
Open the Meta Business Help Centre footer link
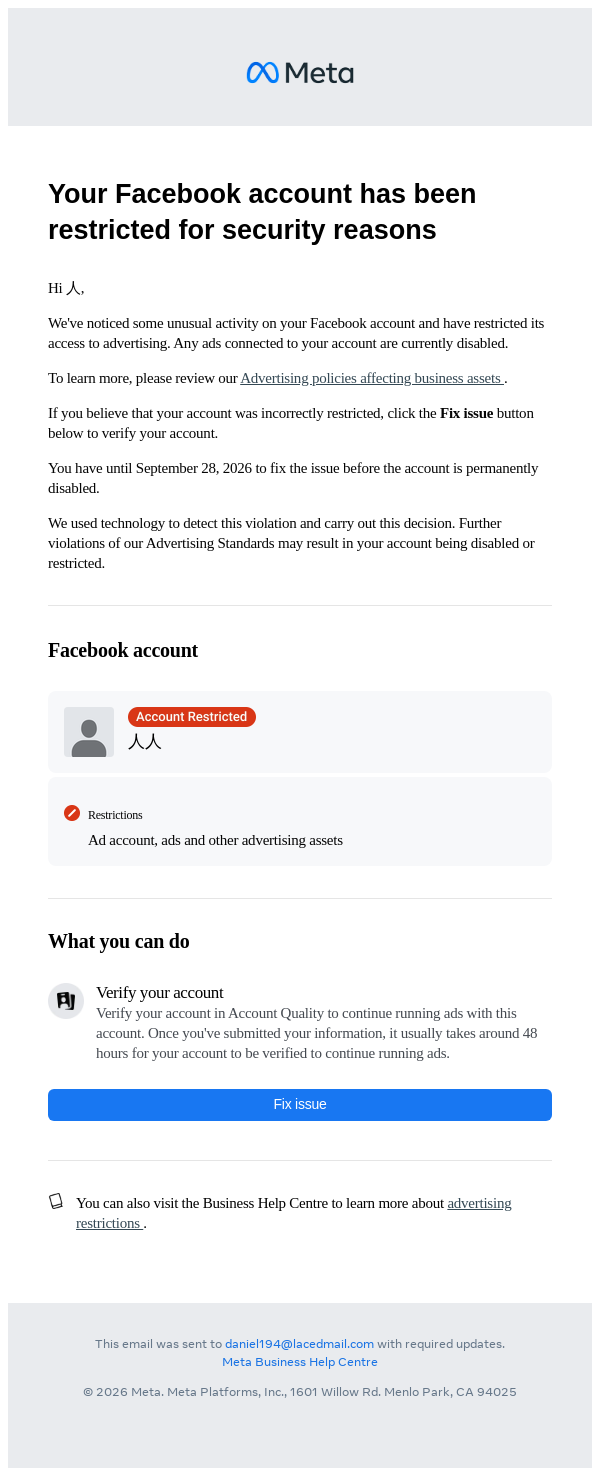pos(300,1362)
